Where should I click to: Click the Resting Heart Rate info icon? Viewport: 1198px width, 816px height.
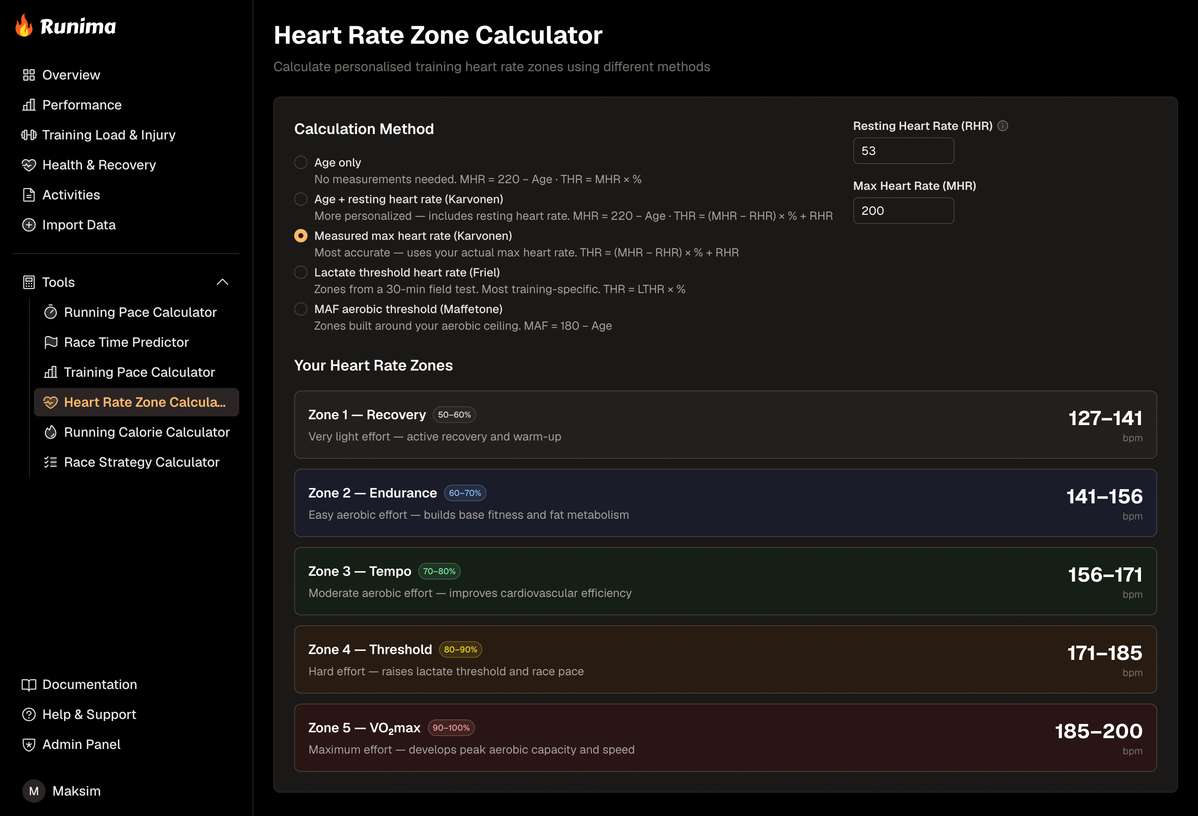(x=1002, y=126)
